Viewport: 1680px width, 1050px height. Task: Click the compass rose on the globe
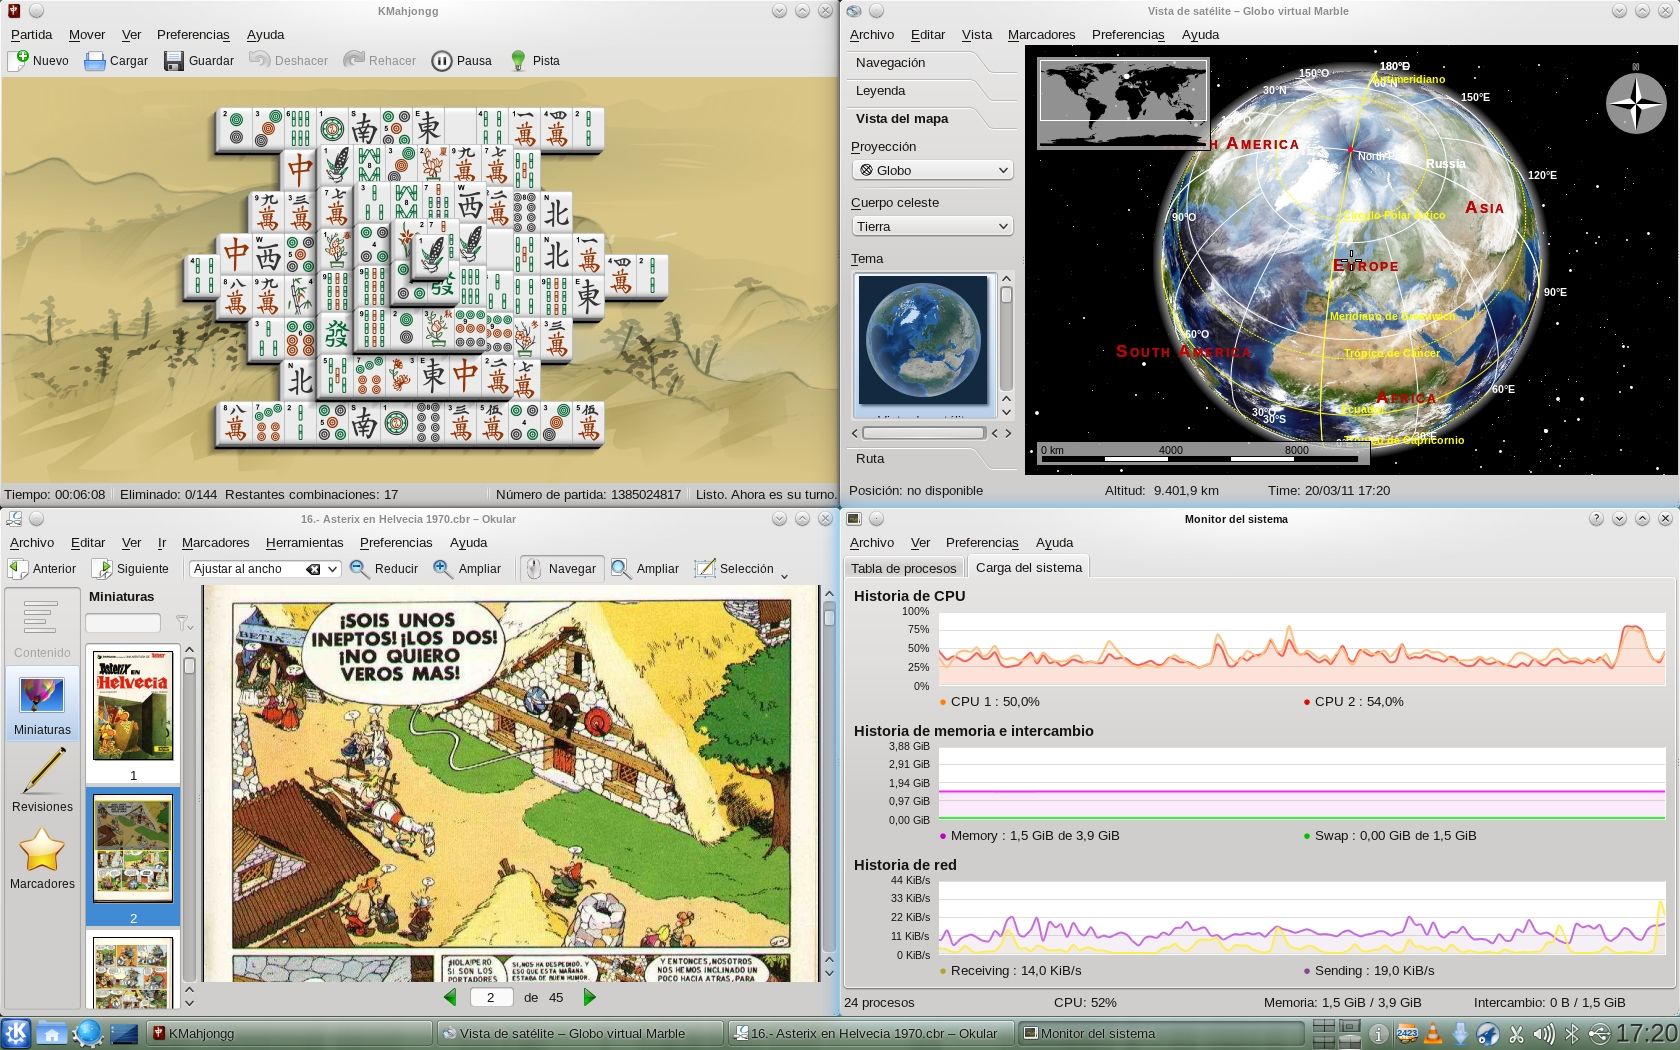[1635, 104]
